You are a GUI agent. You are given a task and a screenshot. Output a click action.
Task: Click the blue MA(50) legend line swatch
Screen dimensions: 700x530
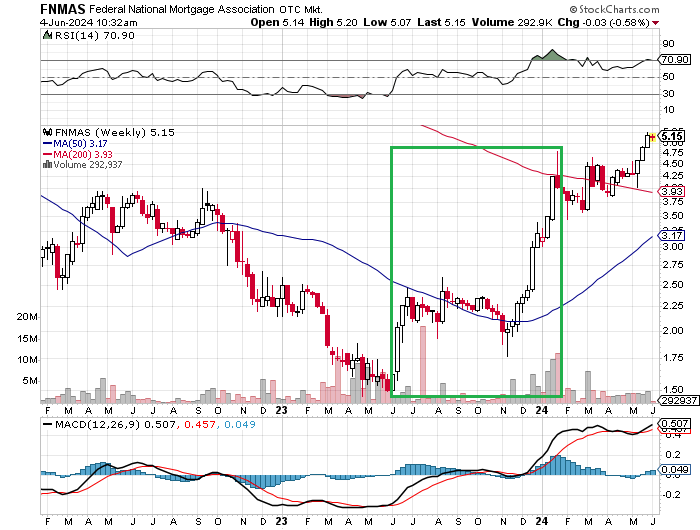[47, 143]
